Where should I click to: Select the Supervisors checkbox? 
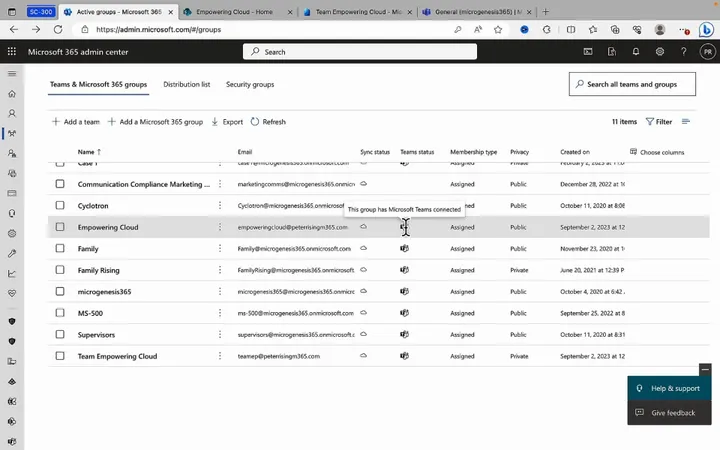60,334
